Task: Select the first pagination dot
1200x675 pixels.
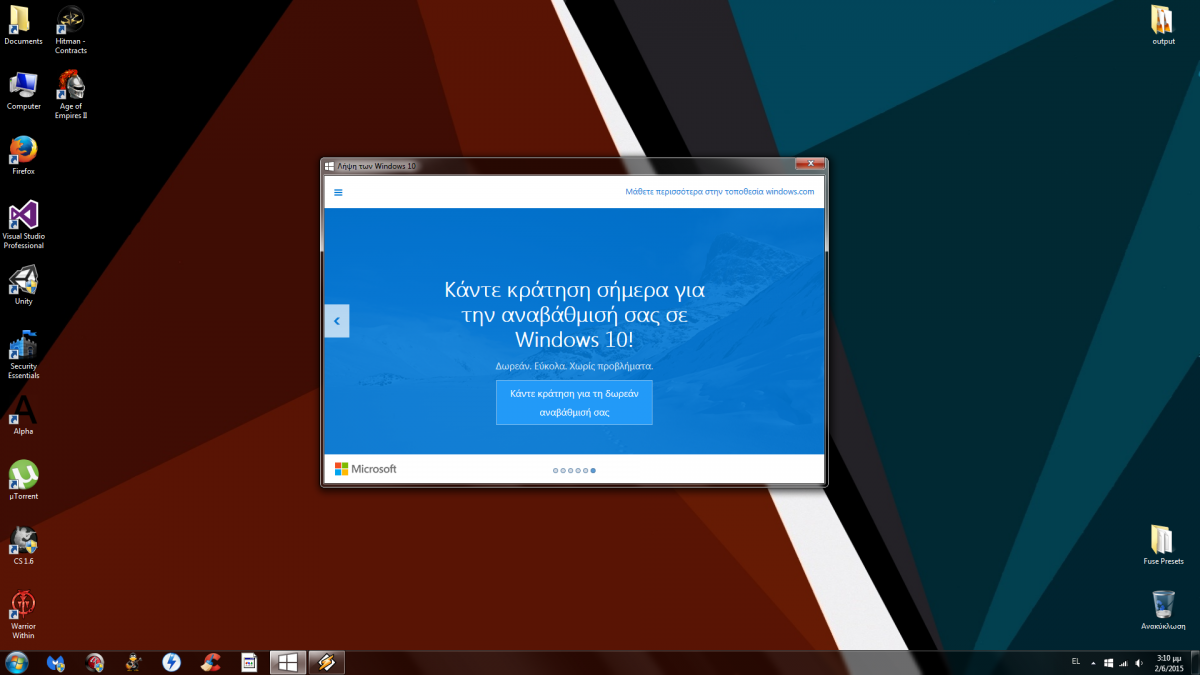Action: [x=555, y=470]
